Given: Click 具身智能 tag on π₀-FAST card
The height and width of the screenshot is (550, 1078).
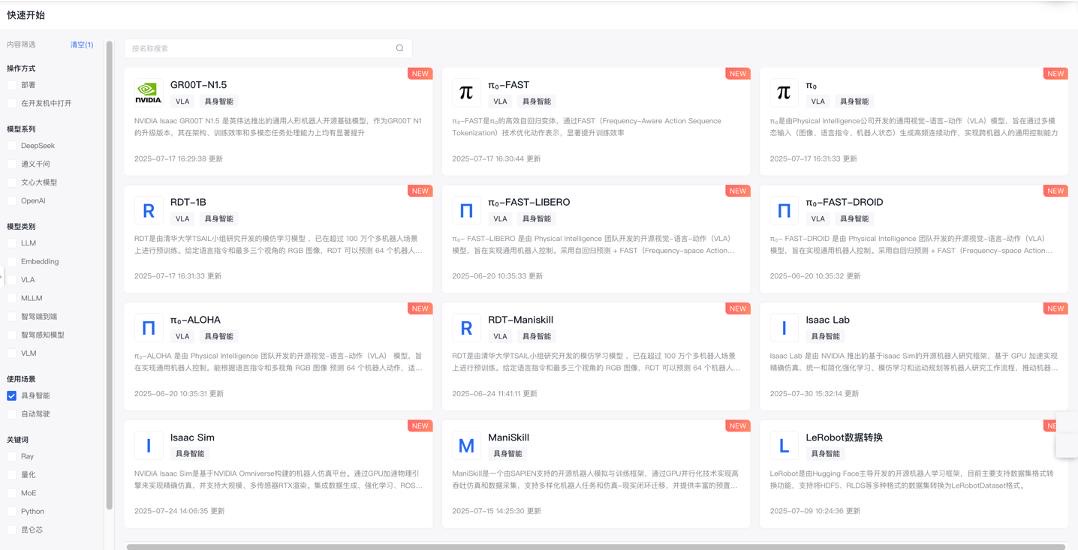Looking at the screenshot, I should coord(536,101).
